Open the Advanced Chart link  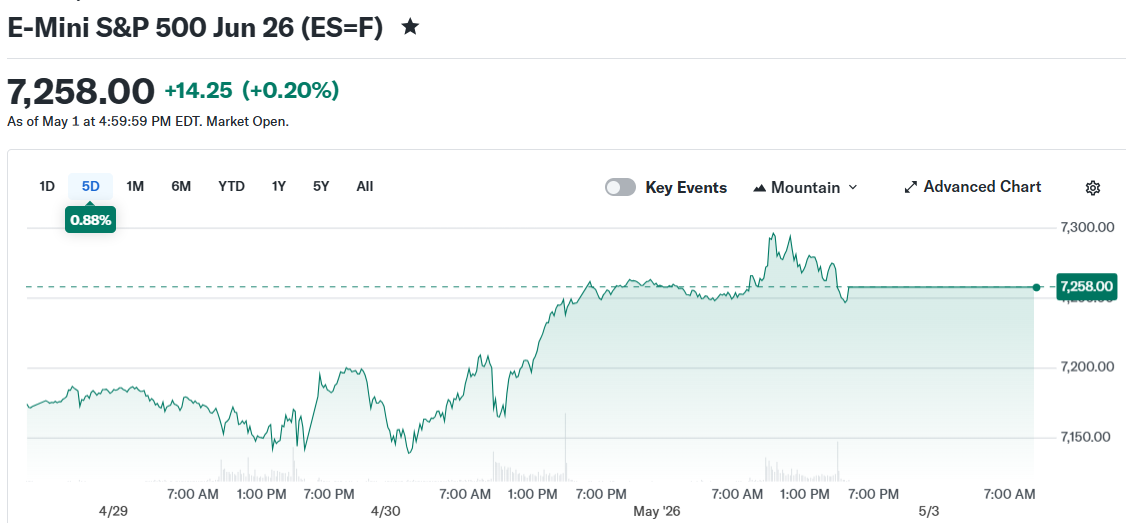(x=972, y=187)
